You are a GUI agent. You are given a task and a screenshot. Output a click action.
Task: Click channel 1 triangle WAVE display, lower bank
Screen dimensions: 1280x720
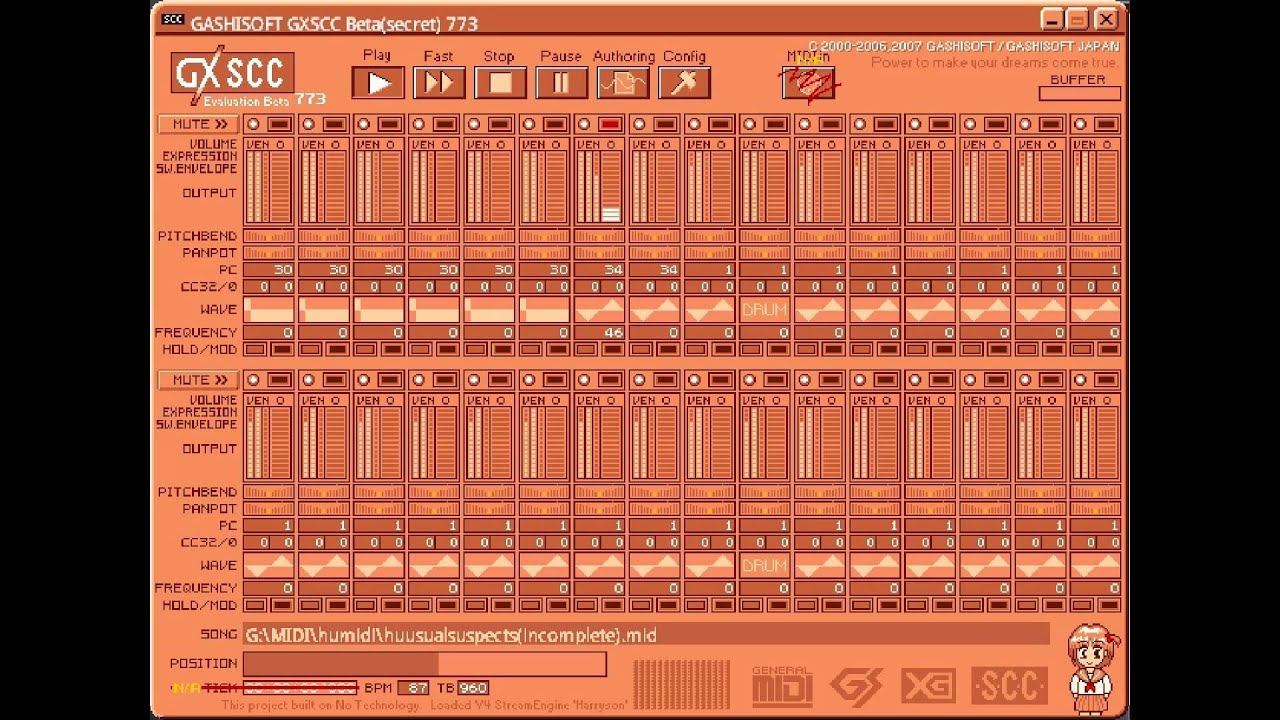coord(269,565)
